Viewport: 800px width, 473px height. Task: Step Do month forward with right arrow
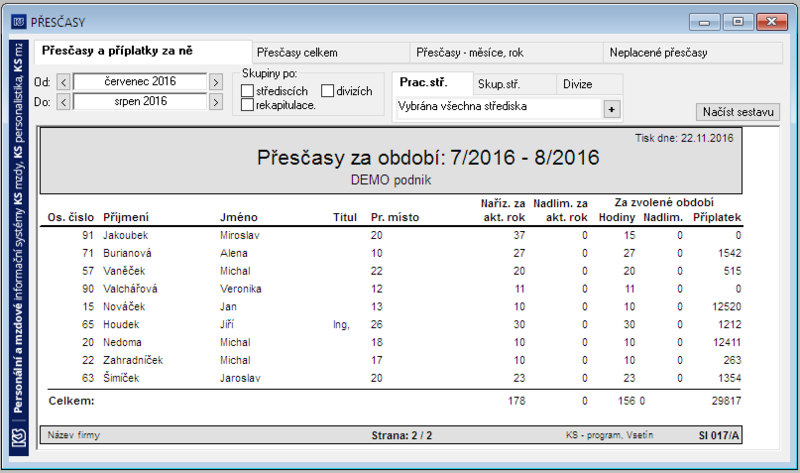(216, 102)
